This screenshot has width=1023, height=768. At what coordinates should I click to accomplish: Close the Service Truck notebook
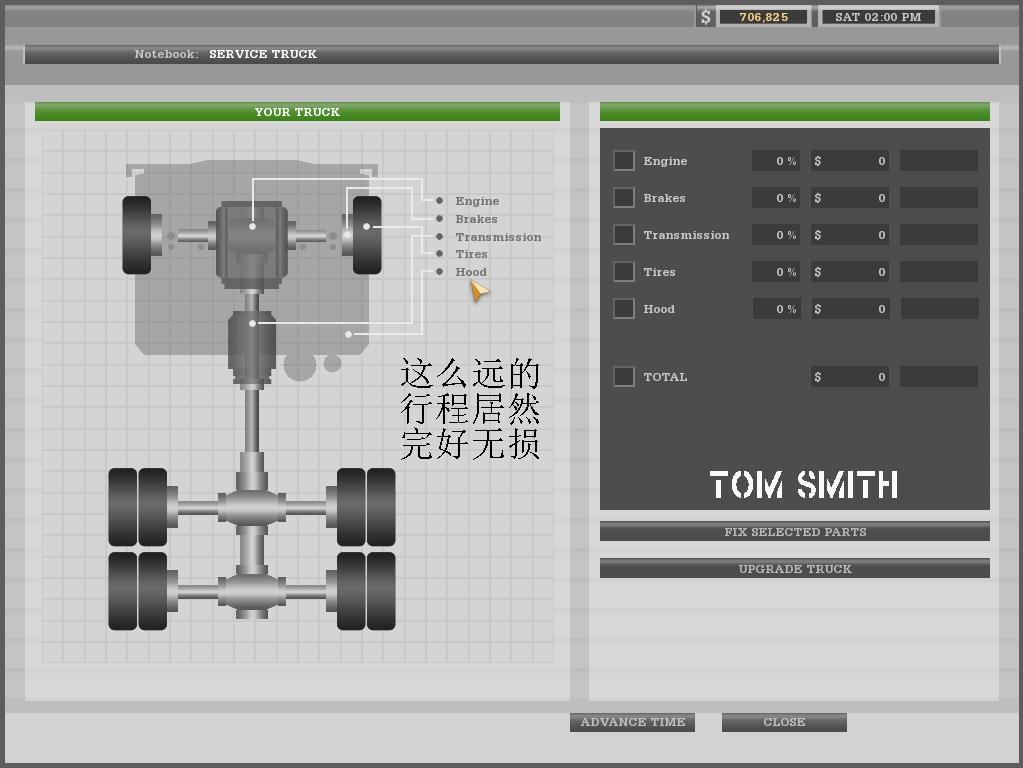(784, 722)
